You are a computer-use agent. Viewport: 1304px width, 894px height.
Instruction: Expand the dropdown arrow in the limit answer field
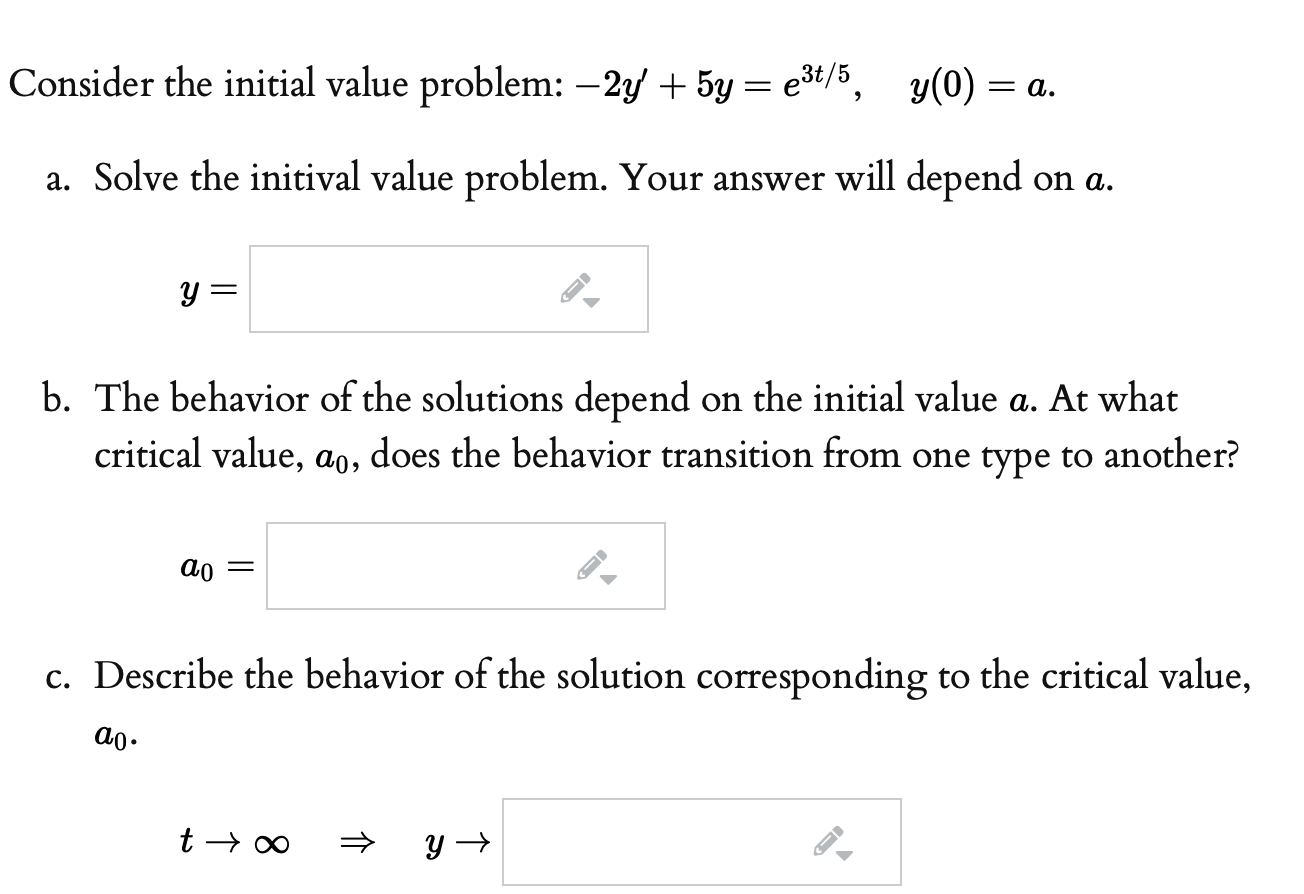click(x=845, y=855)
